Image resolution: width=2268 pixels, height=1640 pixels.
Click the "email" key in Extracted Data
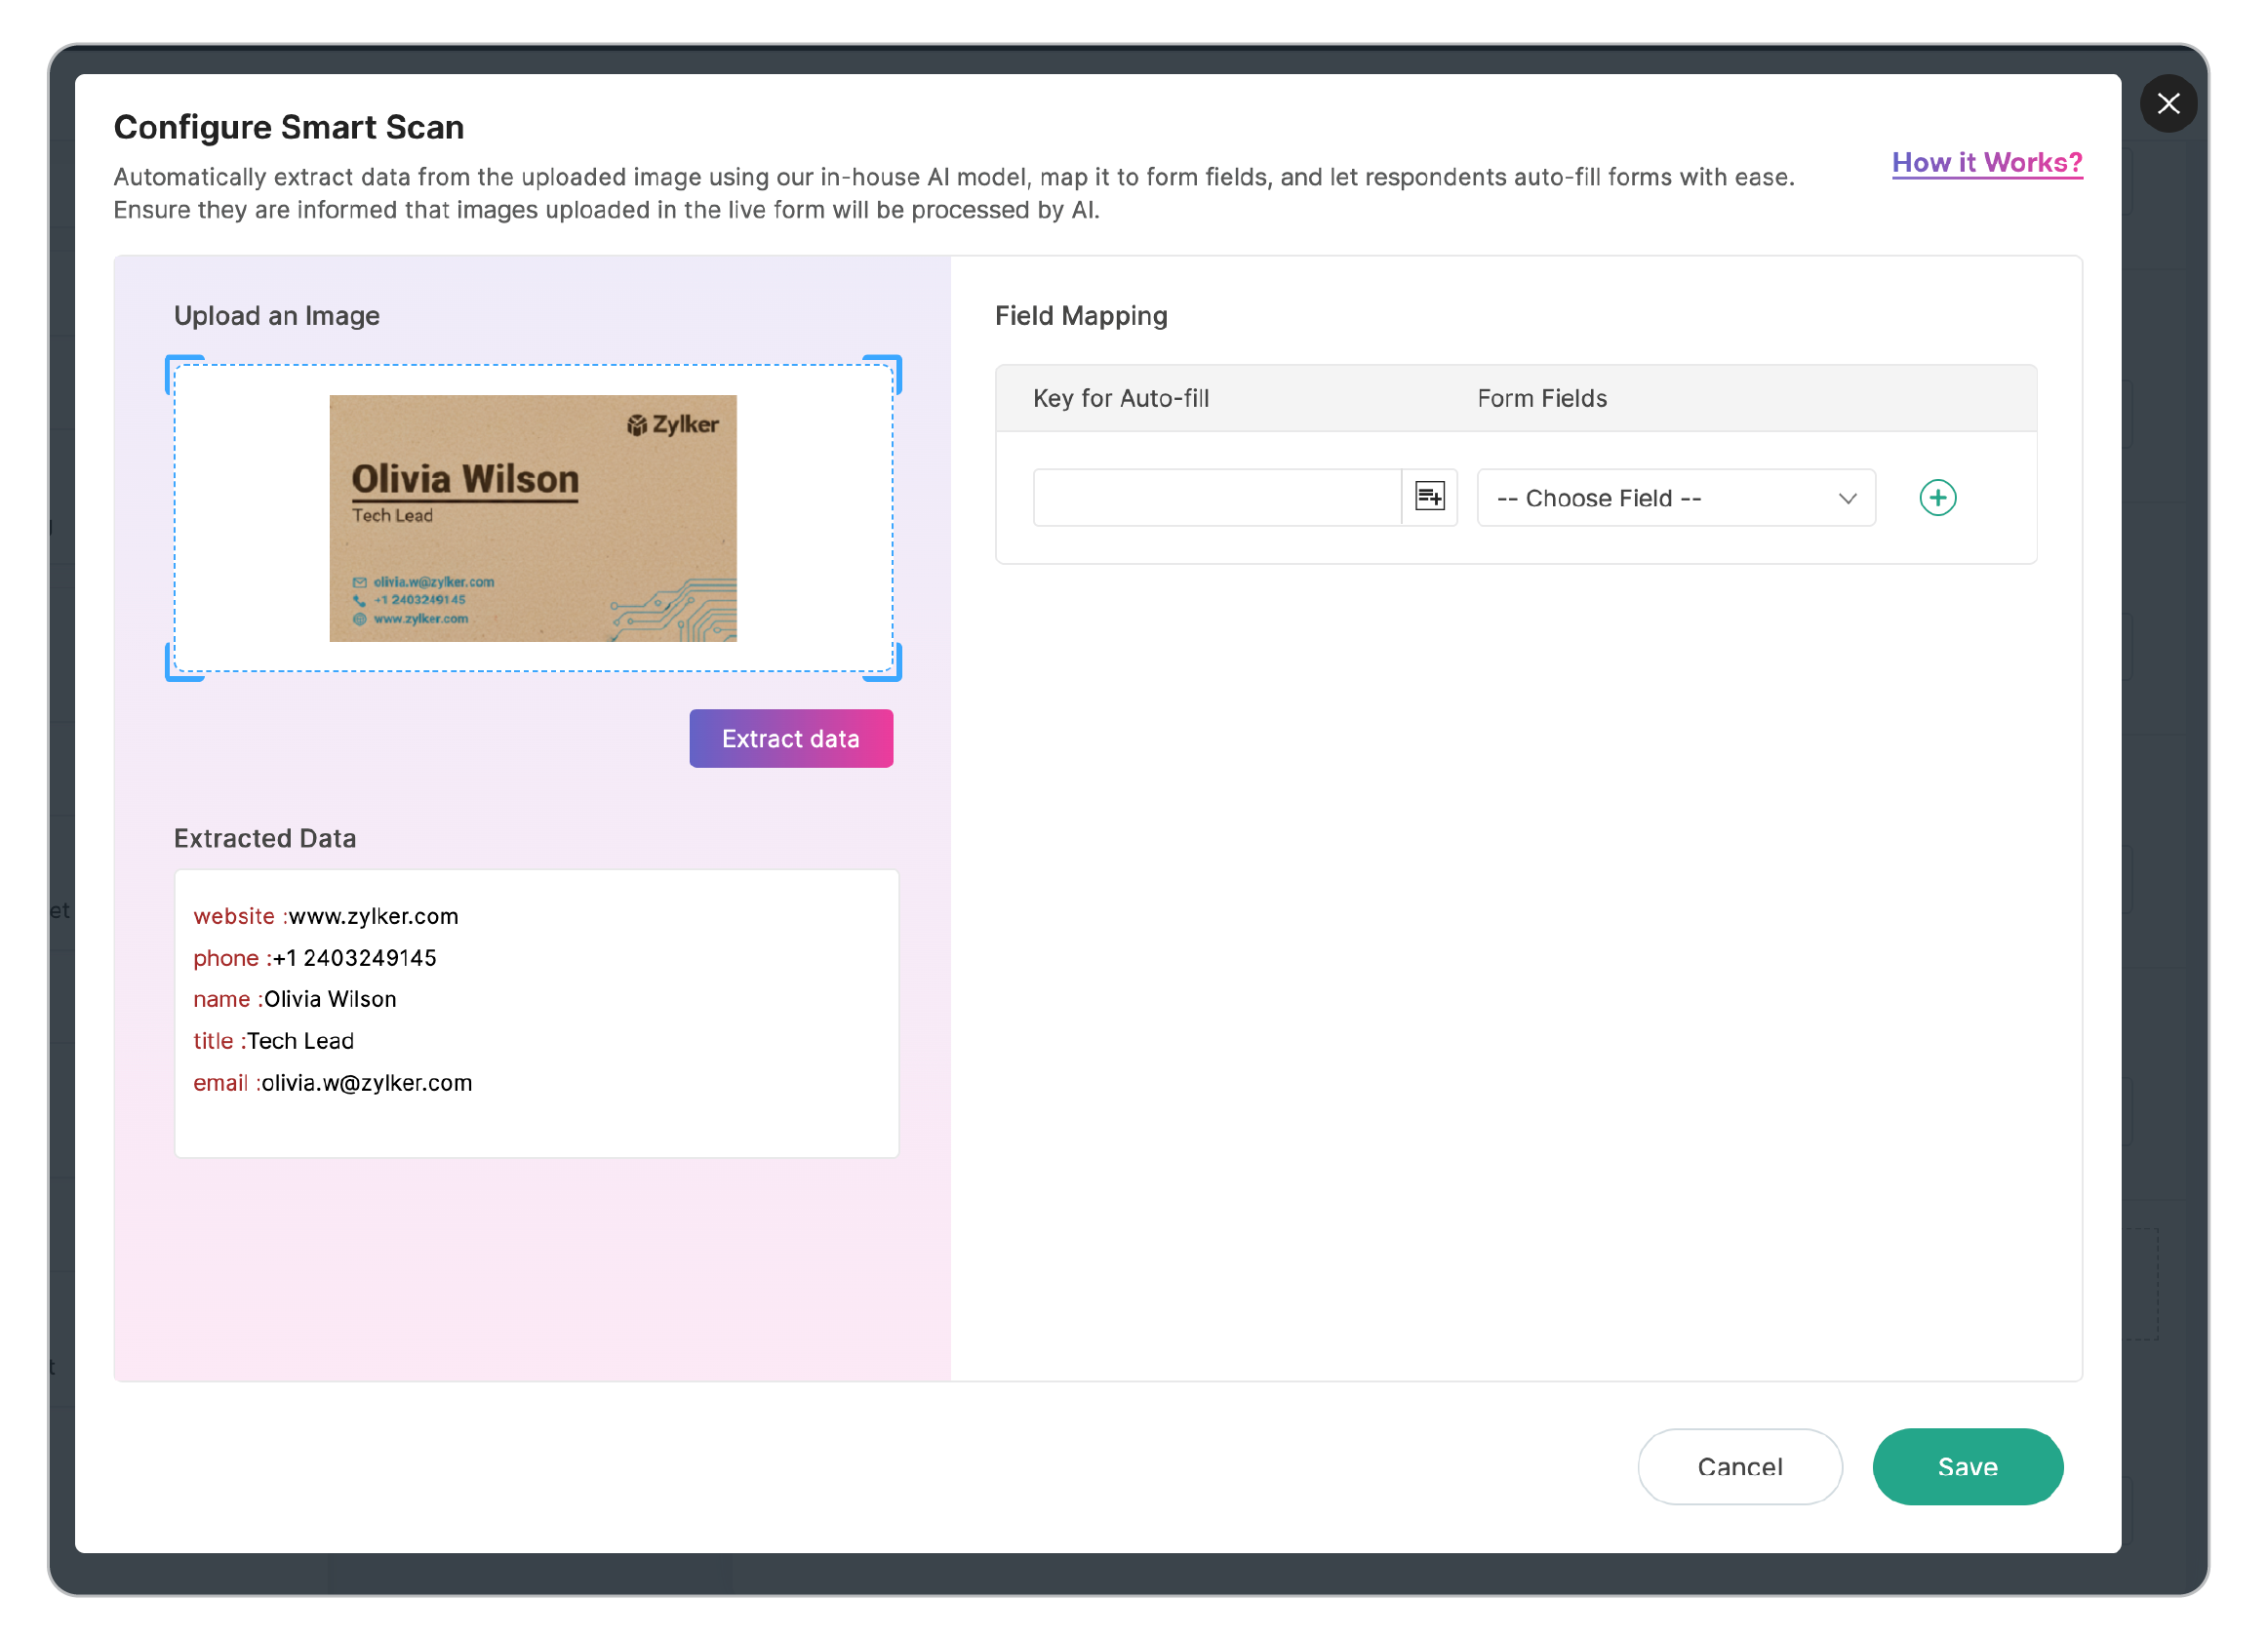click(220, 1083)
